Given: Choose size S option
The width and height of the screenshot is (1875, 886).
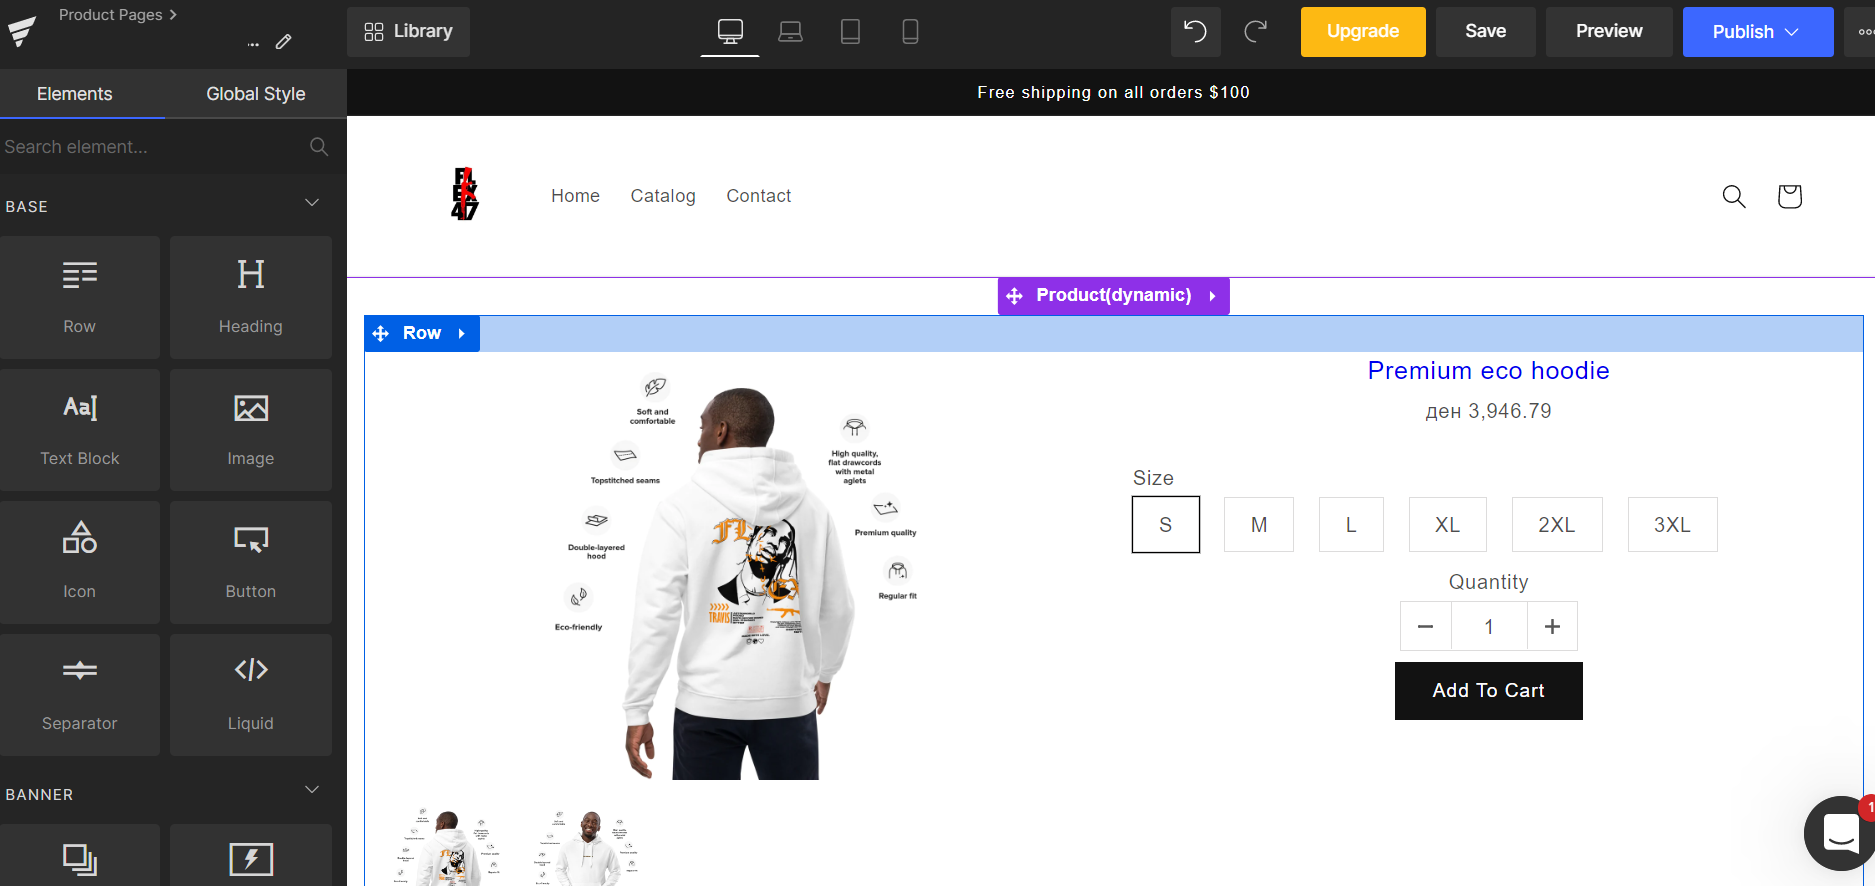Looking at the screenshot, I should coord(1166,525).
